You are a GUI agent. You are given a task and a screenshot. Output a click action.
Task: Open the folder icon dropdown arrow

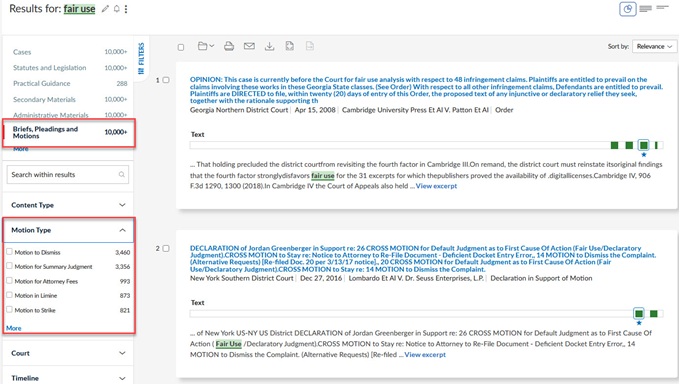click(x=212, y=46)
